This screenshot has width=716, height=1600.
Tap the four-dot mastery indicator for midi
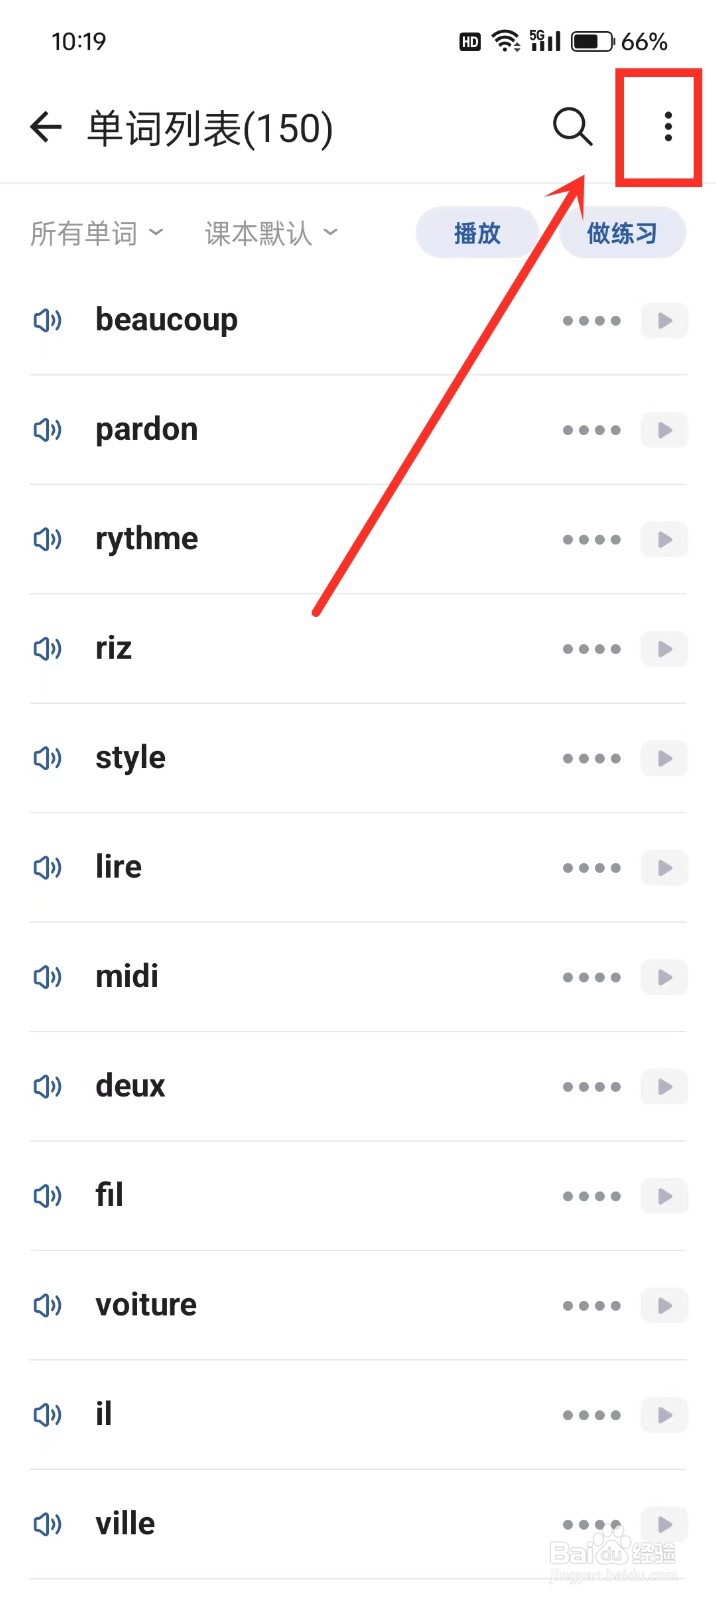coord(591,977)
